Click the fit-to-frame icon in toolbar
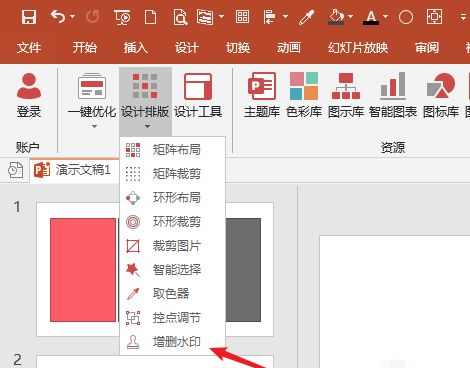 pyautogui.click(x=435, y=17)
